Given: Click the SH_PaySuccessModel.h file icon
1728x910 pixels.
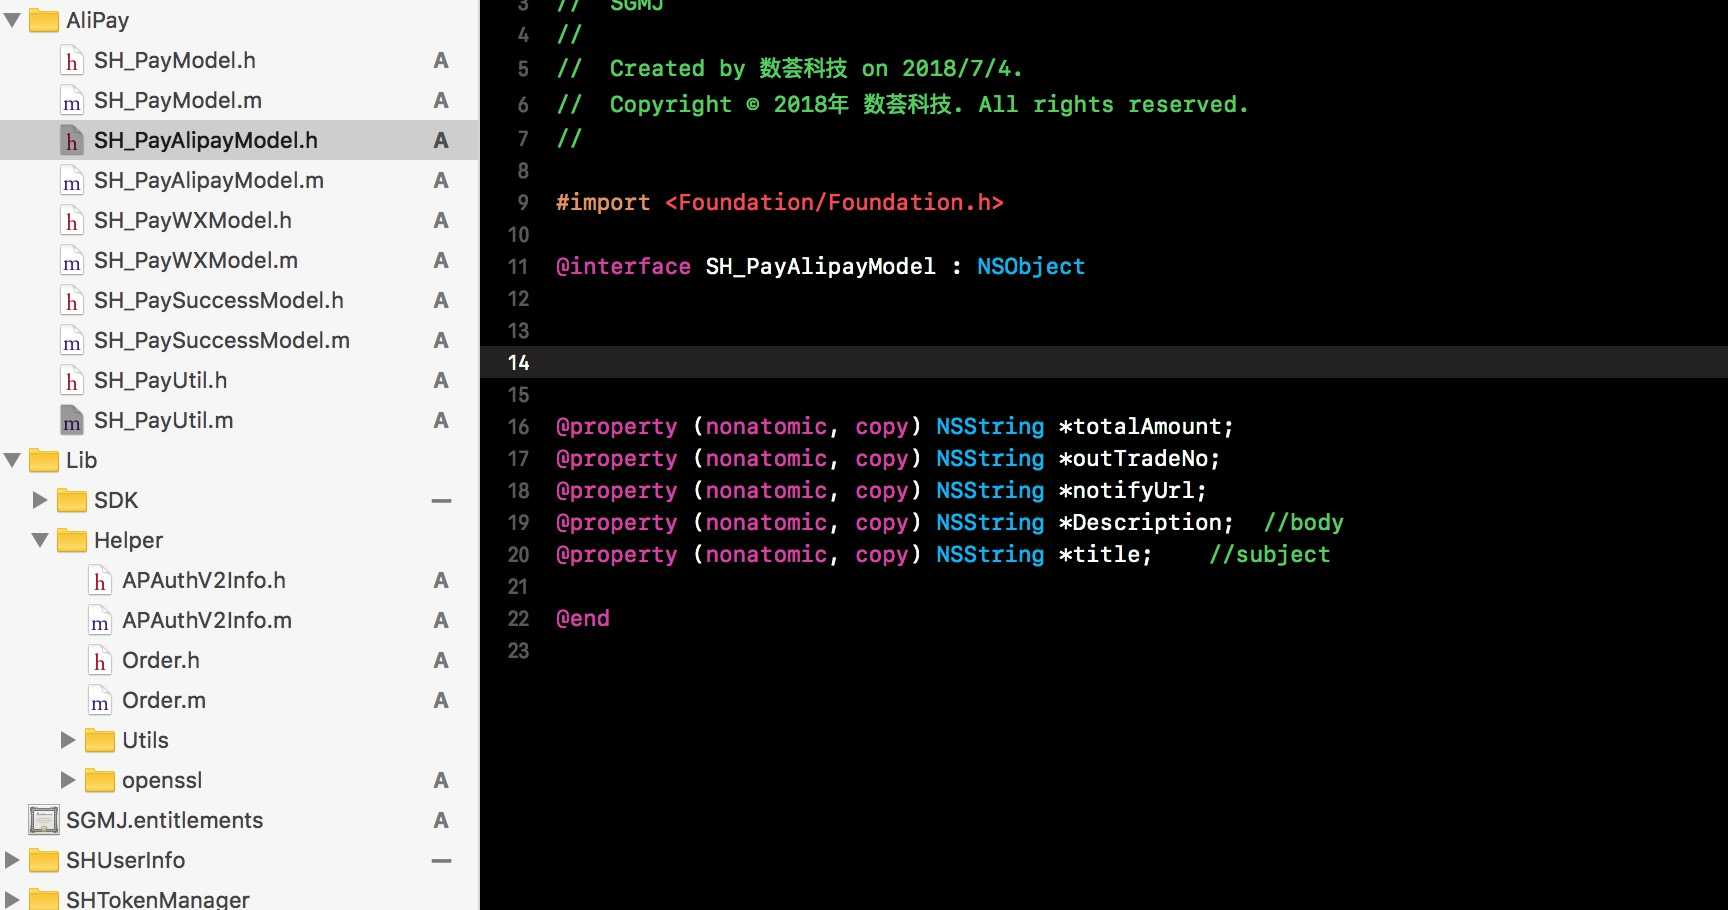Looking at the screenshot, I should 72,301.
